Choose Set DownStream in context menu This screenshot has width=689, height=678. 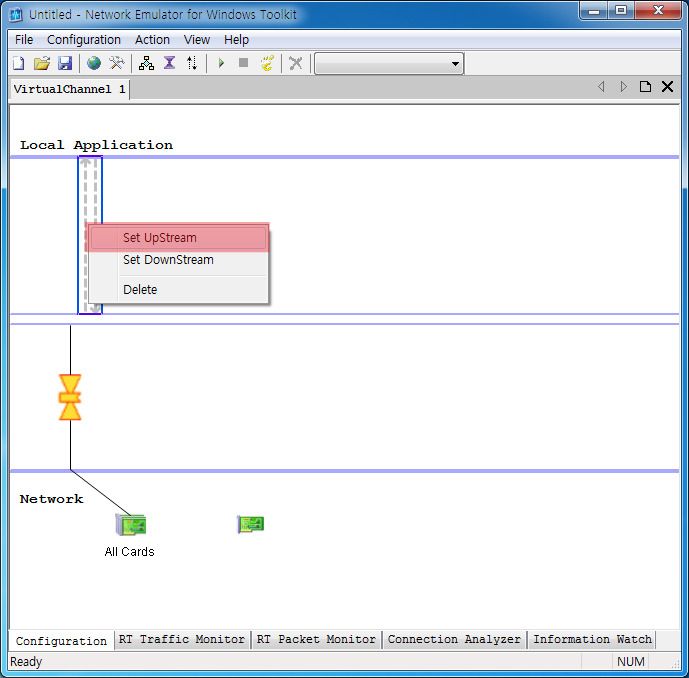[x=178, y=260]
